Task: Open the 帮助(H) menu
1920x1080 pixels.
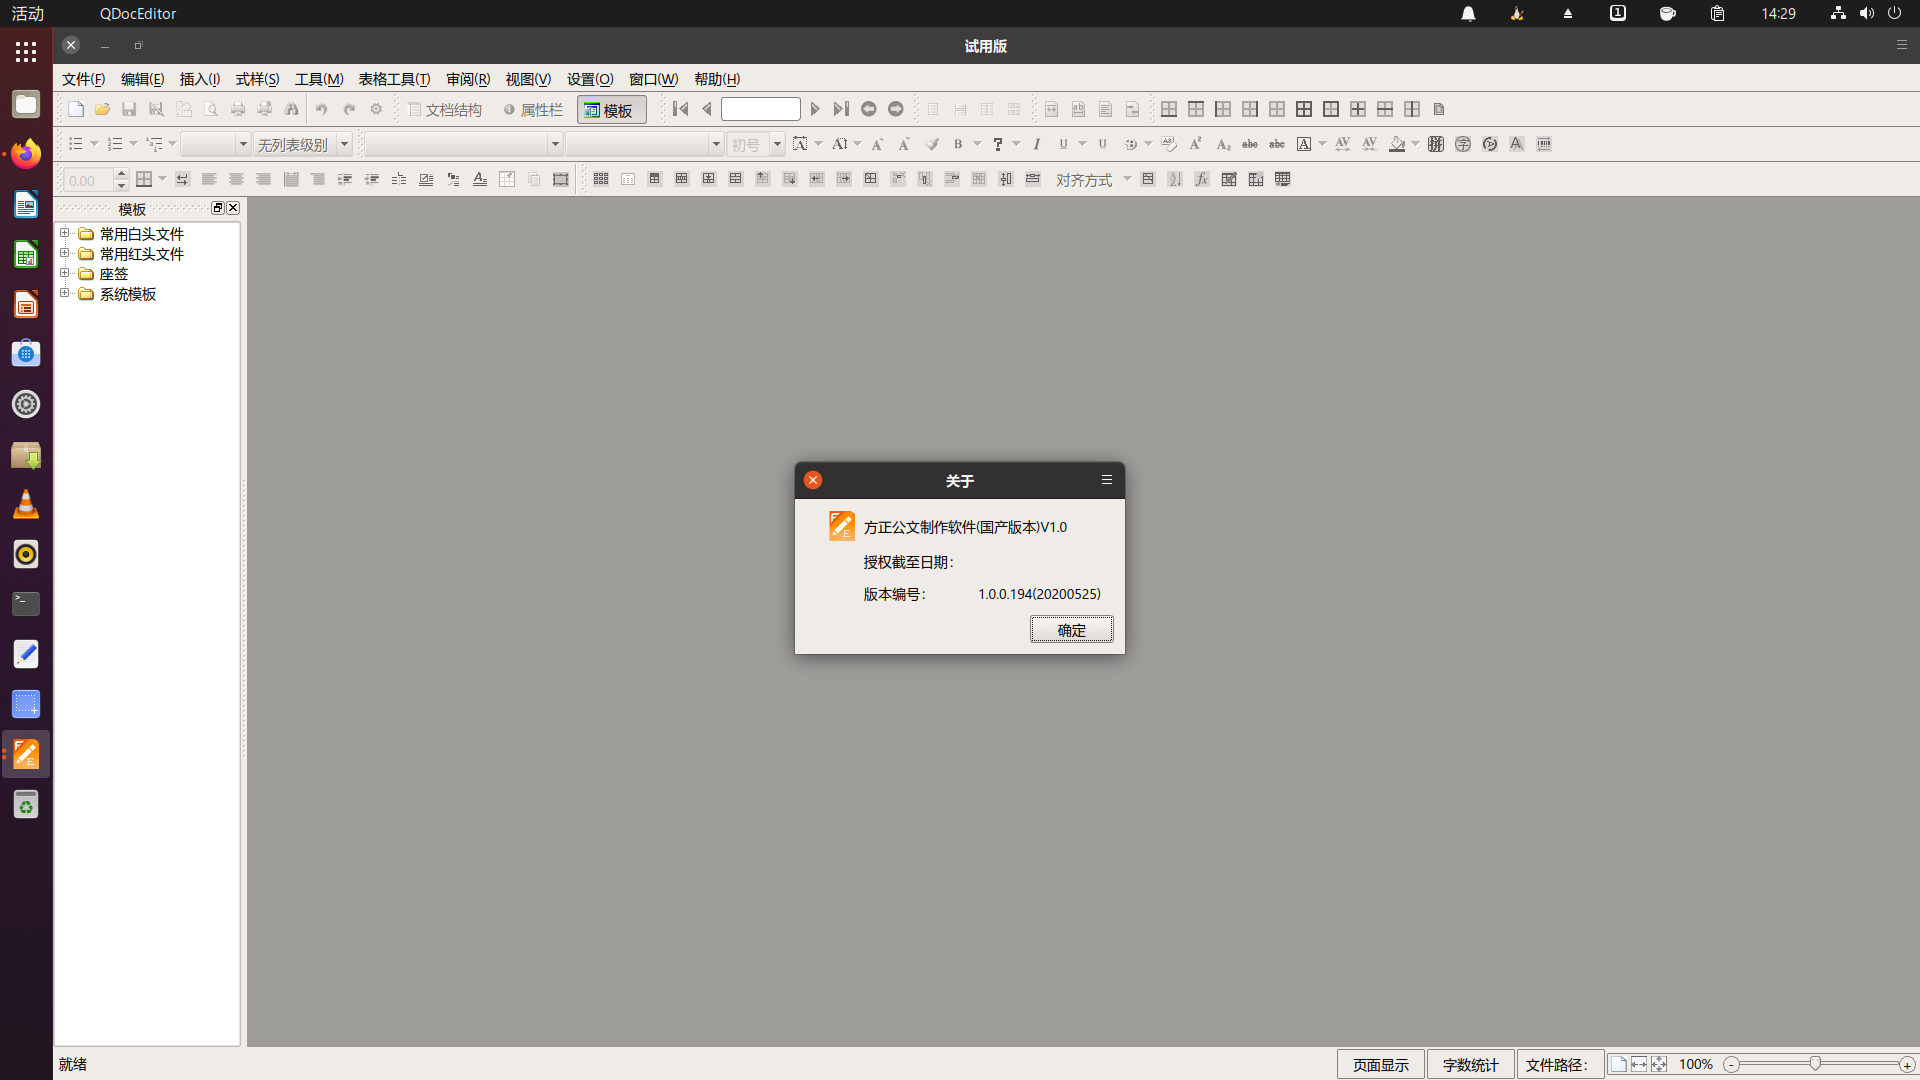Action: (x=717, y=79)
